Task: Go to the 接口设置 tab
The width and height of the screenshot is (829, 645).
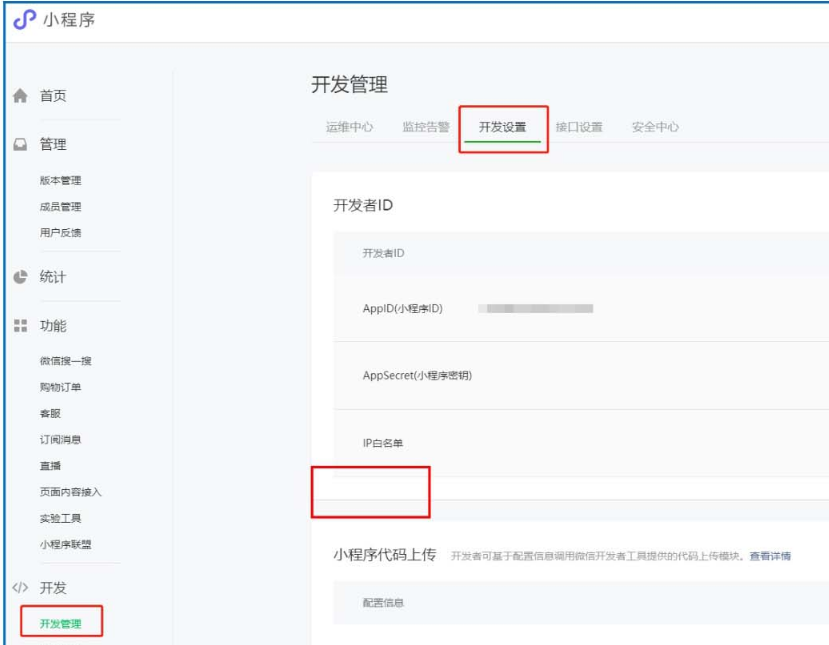Action: point(579,127)
